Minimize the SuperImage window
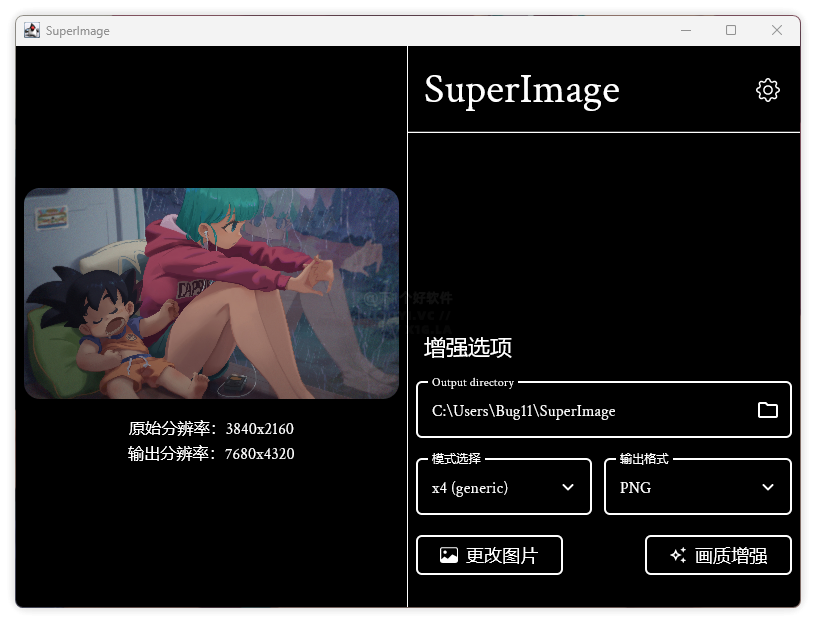This screenshot has width=816, height=623. (686, 30)
